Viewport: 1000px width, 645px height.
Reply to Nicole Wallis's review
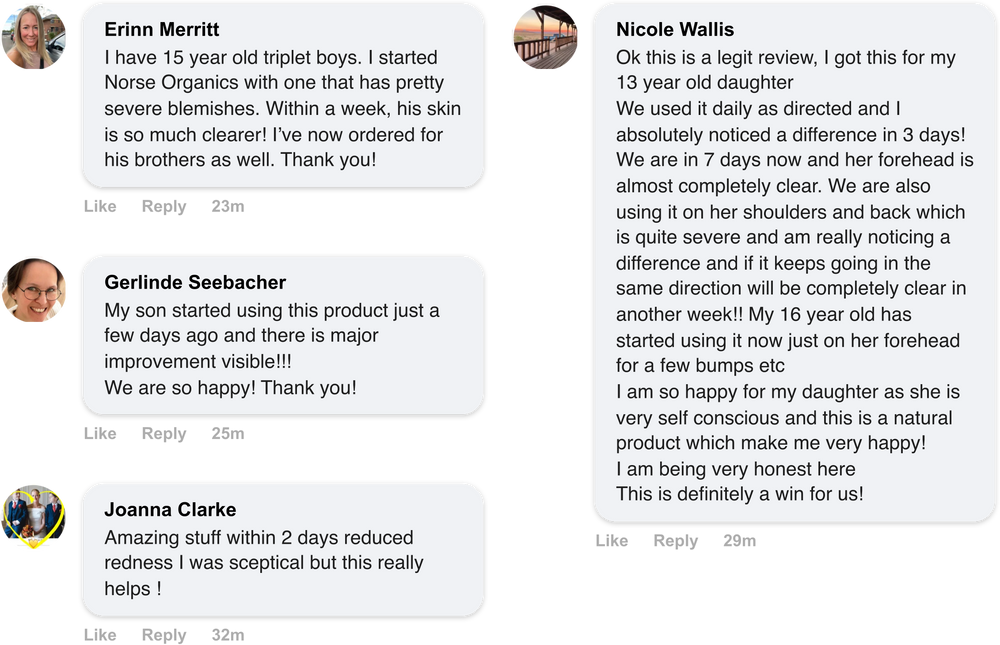click(x=676, y=541)
